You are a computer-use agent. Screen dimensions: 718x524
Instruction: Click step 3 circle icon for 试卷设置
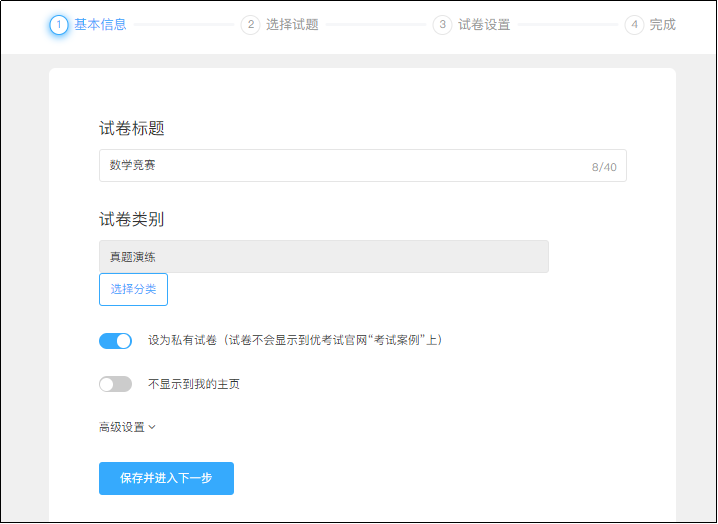pyautogui.click(x=442, y=25)
